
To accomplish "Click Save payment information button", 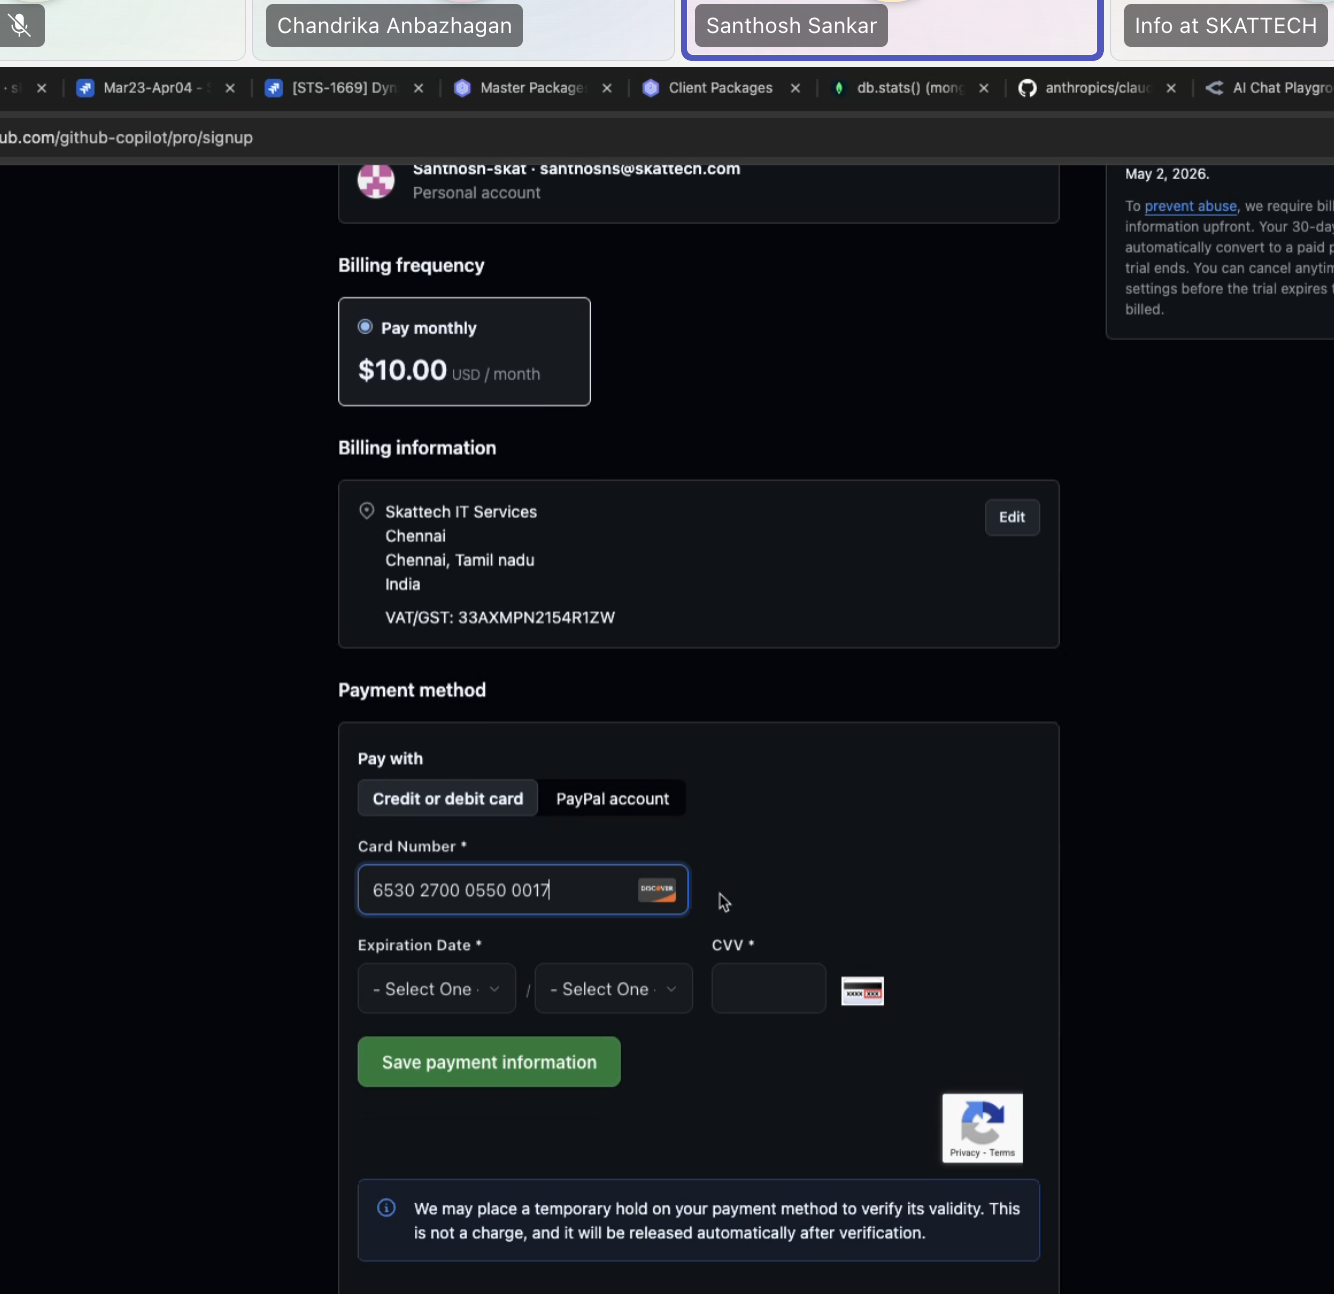I will 489,1062.
